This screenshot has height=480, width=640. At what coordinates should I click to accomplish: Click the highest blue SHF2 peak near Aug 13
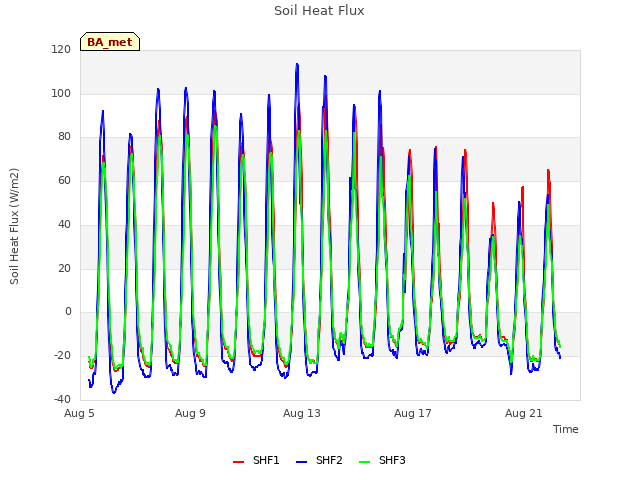297,64
